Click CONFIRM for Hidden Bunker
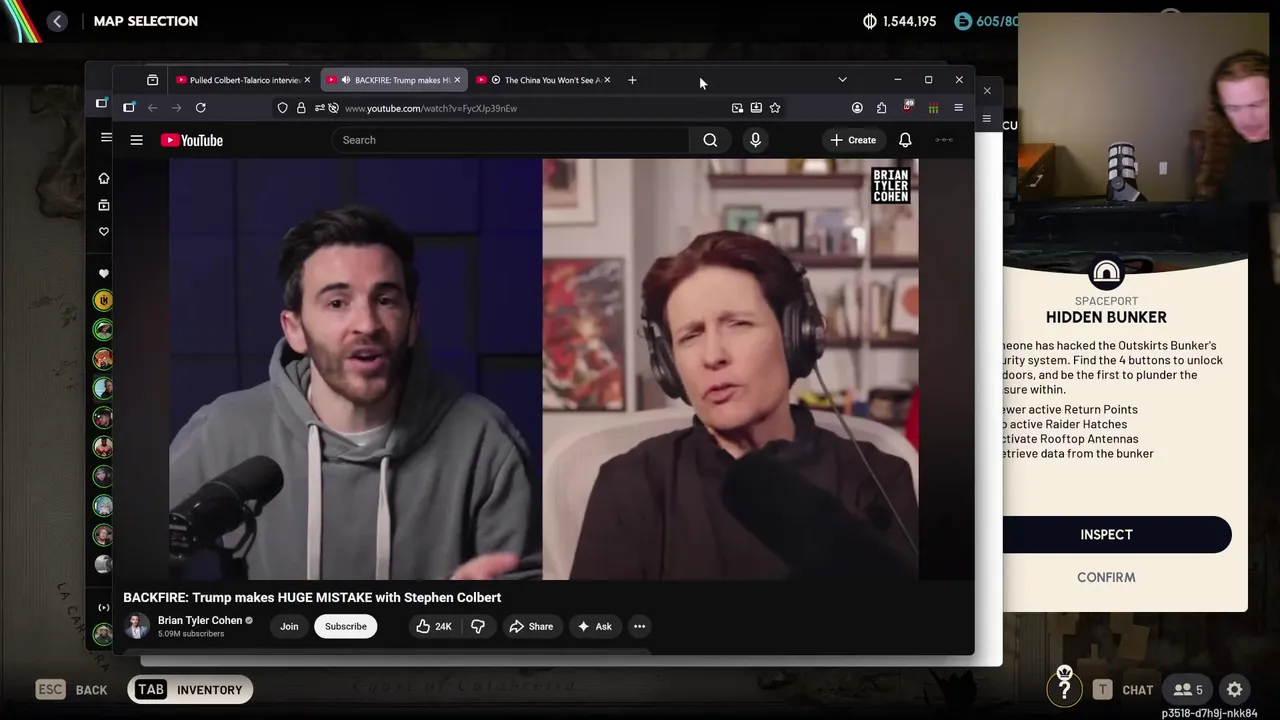Screen dimensions: 1280x720 pyautogui.click(x=1106, y=577)
